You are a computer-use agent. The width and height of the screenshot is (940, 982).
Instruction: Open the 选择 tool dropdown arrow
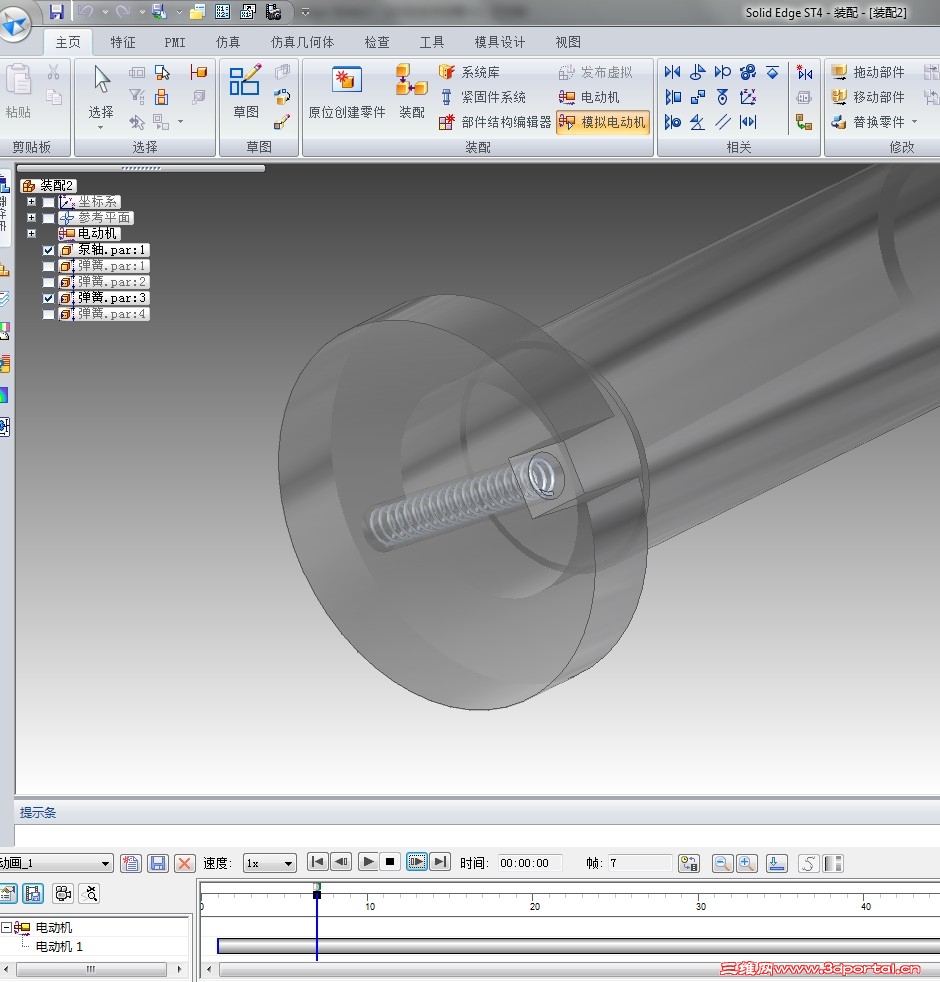tap(101, 128)
